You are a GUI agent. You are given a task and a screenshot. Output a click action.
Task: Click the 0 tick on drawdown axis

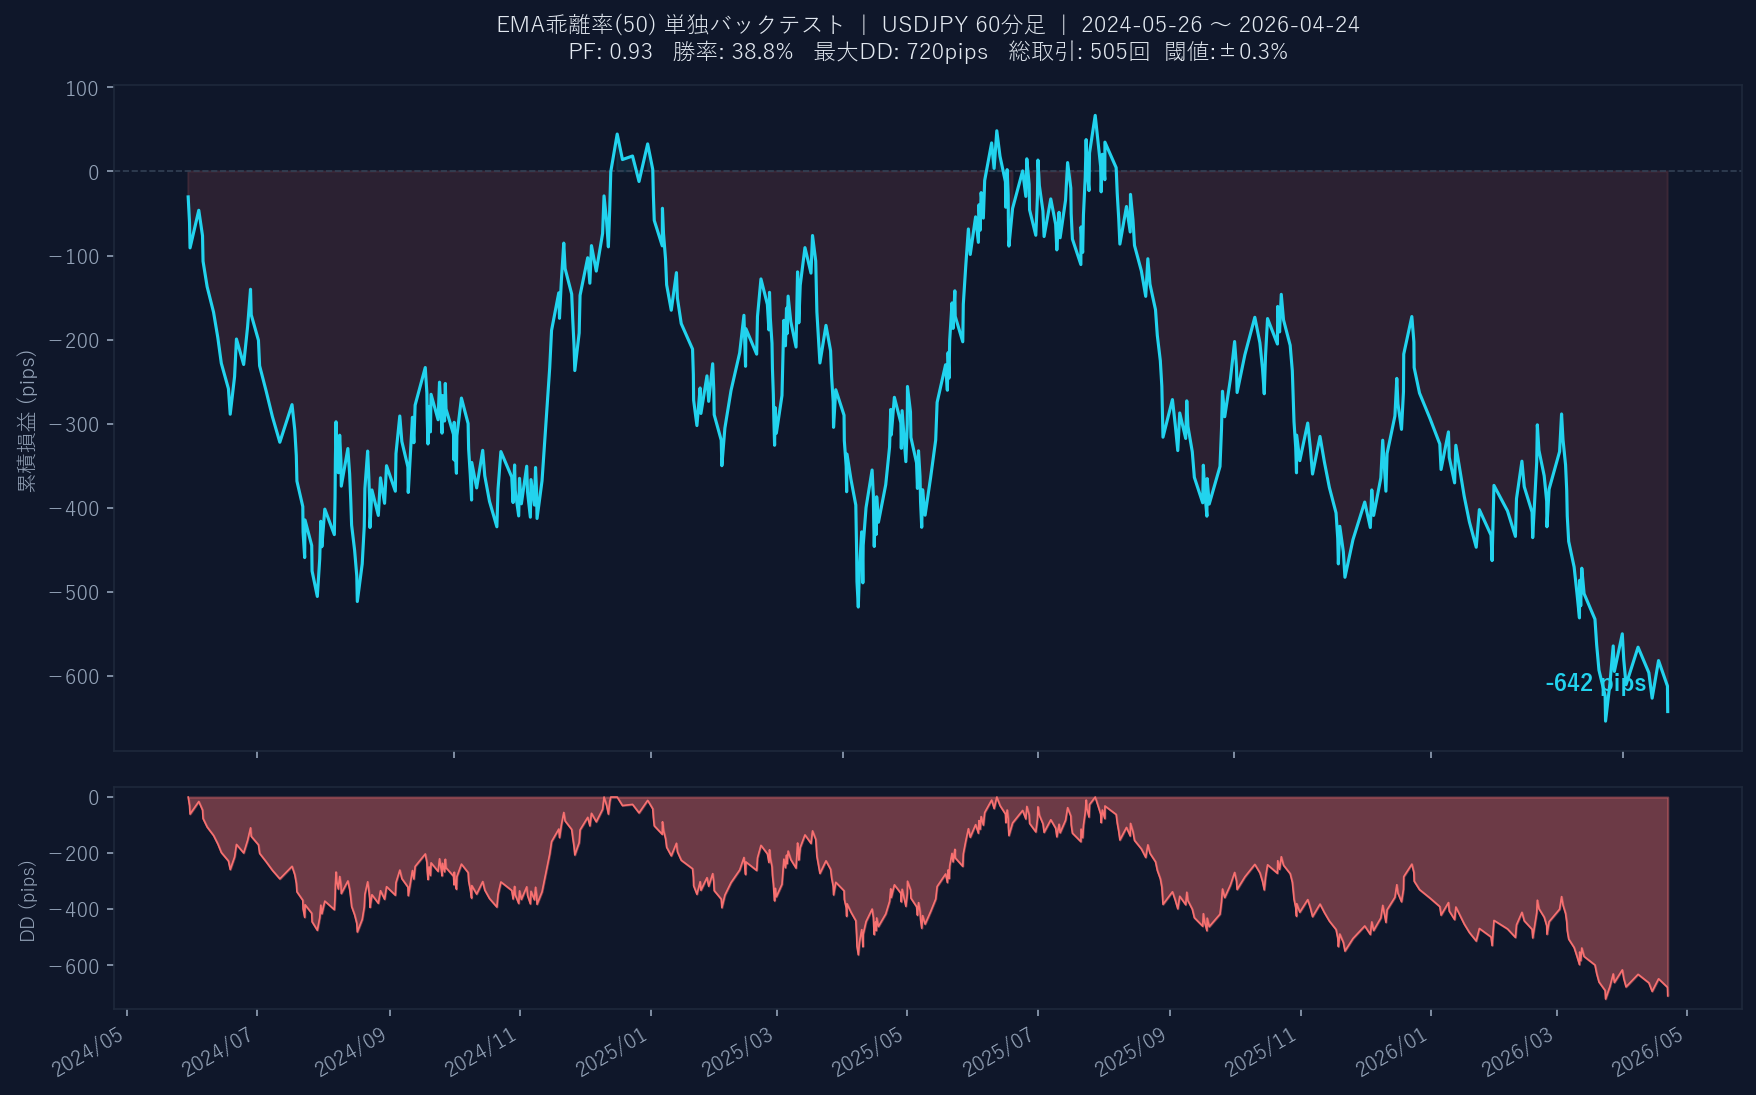coord(94,798)
